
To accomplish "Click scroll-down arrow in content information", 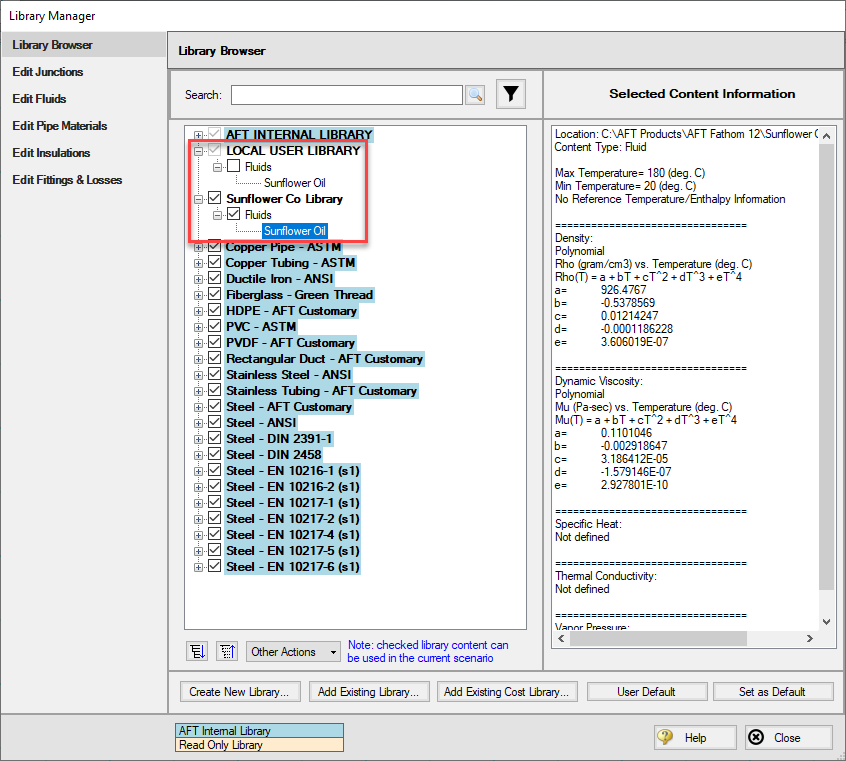I will (x=826, y=622).
